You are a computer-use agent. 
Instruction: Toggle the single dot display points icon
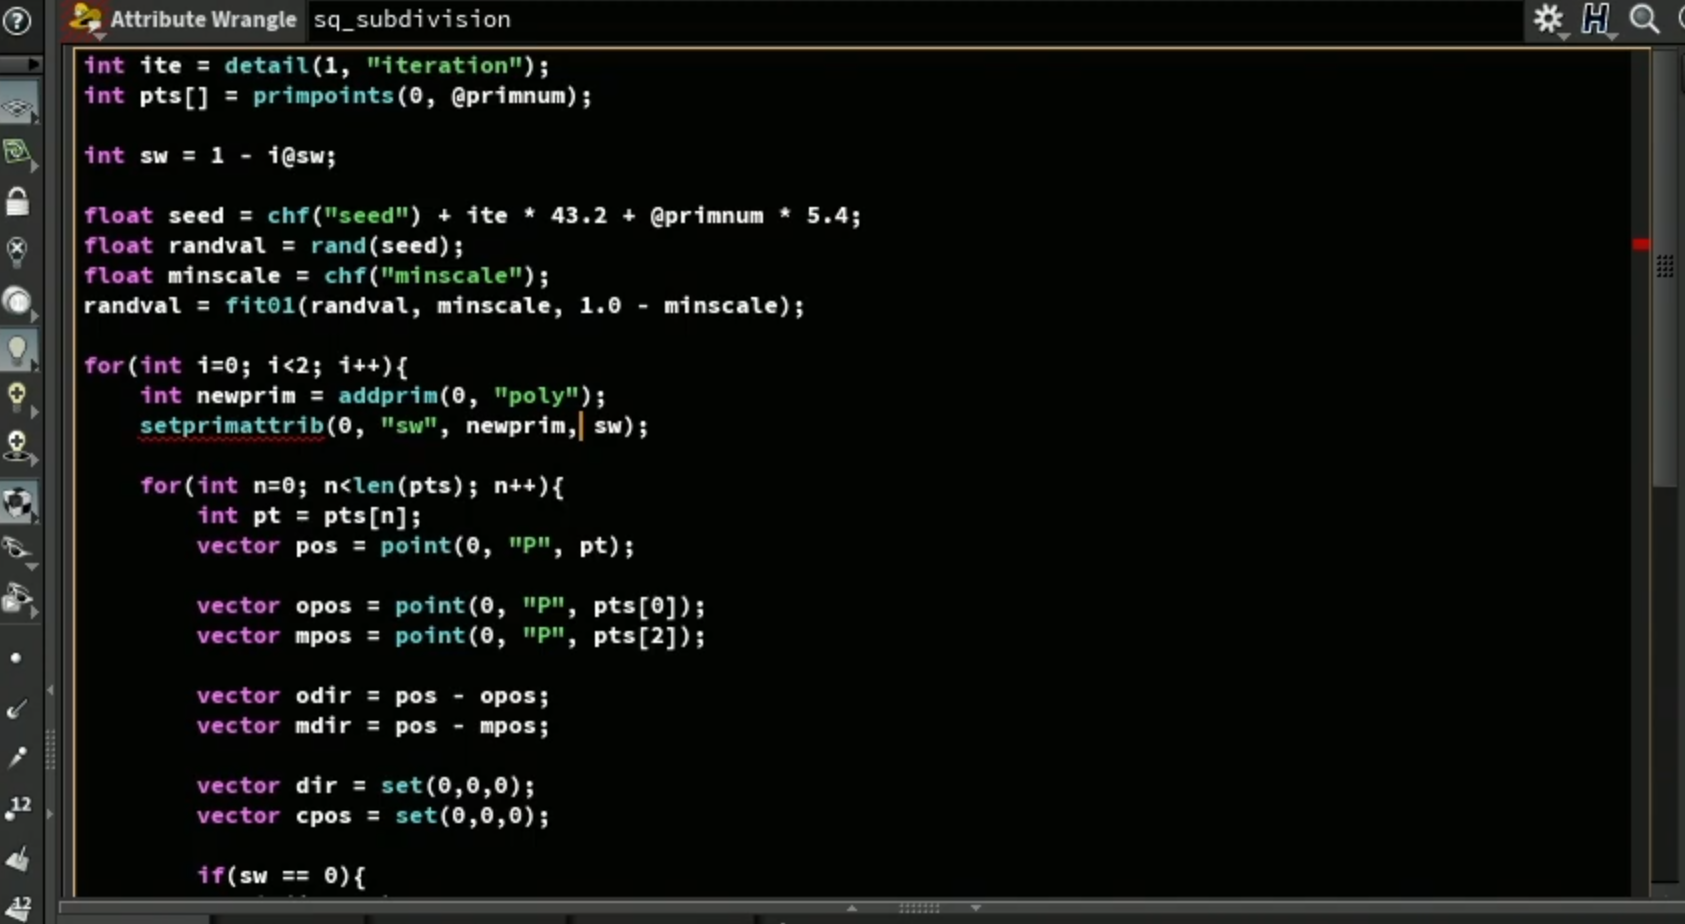click(x=16, y=658)
